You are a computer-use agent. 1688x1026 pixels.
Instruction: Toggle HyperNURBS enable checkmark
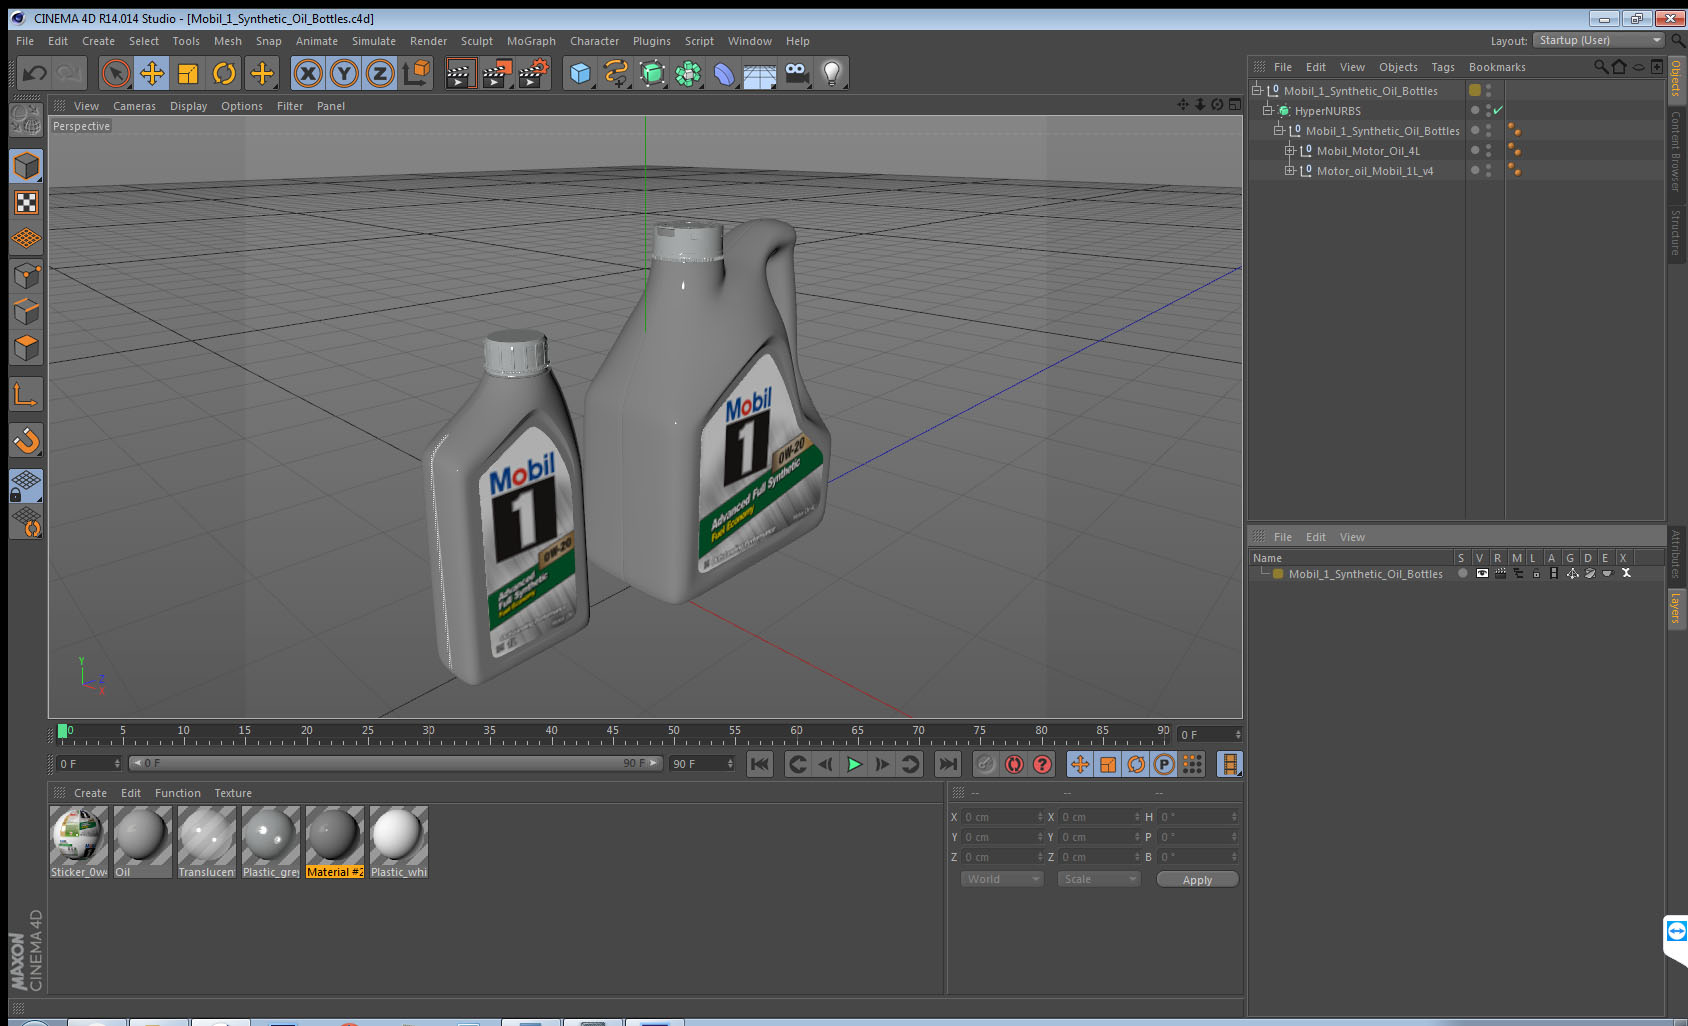pos(1498,110)
